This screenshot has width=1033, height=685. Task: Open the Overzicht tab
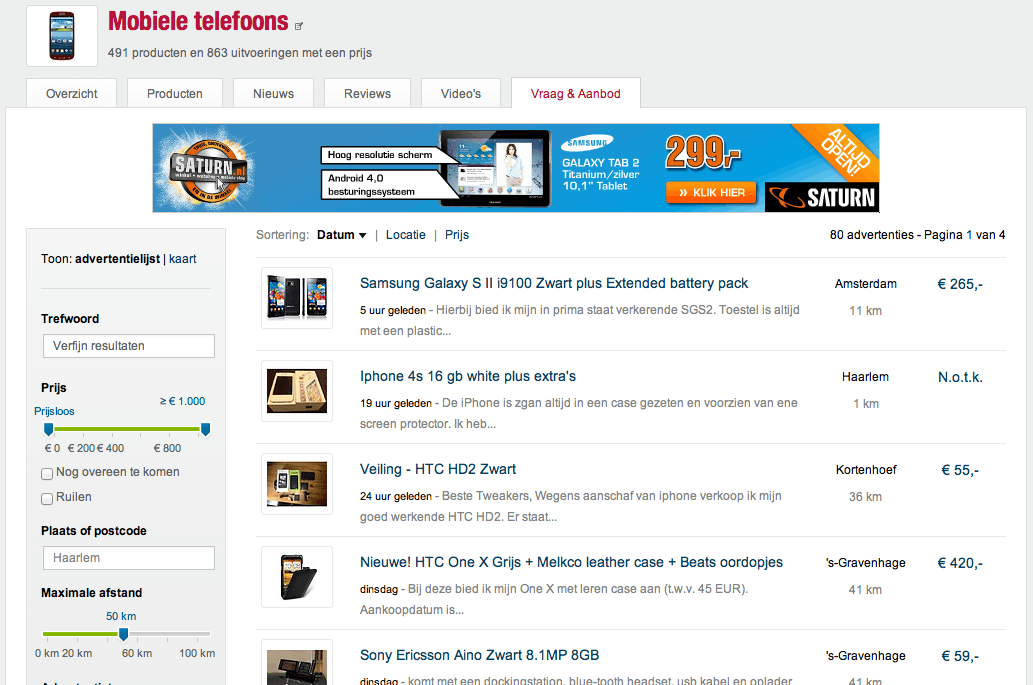point(72,94)
